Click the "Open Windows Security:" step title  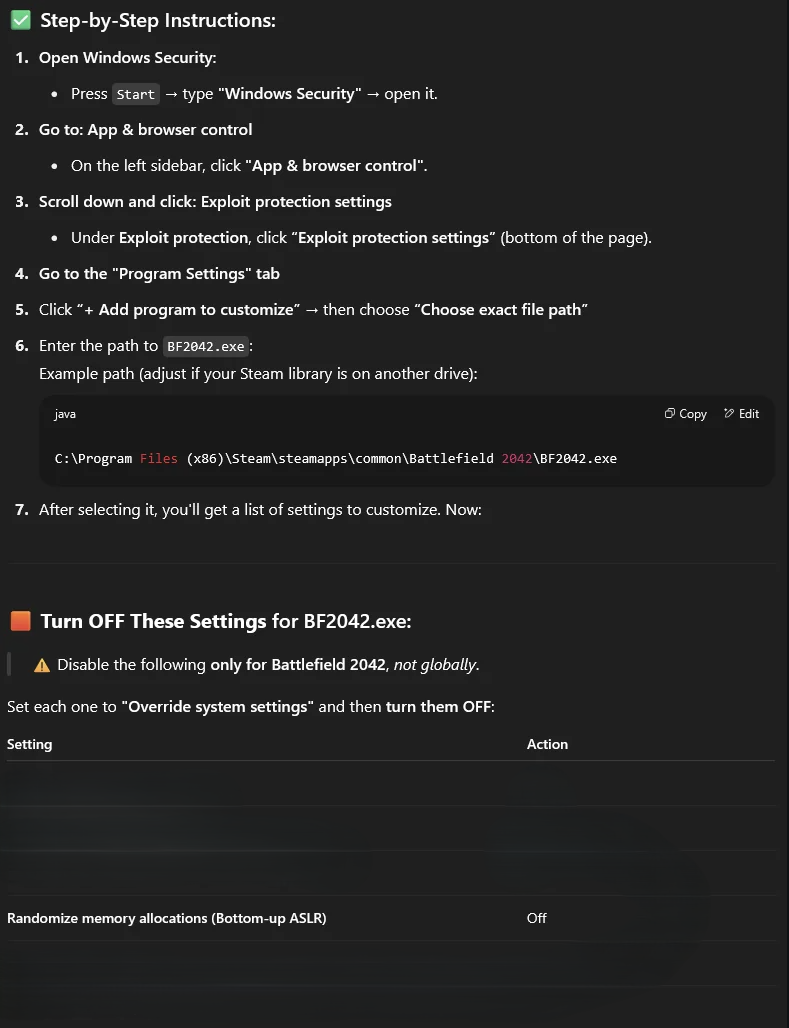[x=127, y=58]
